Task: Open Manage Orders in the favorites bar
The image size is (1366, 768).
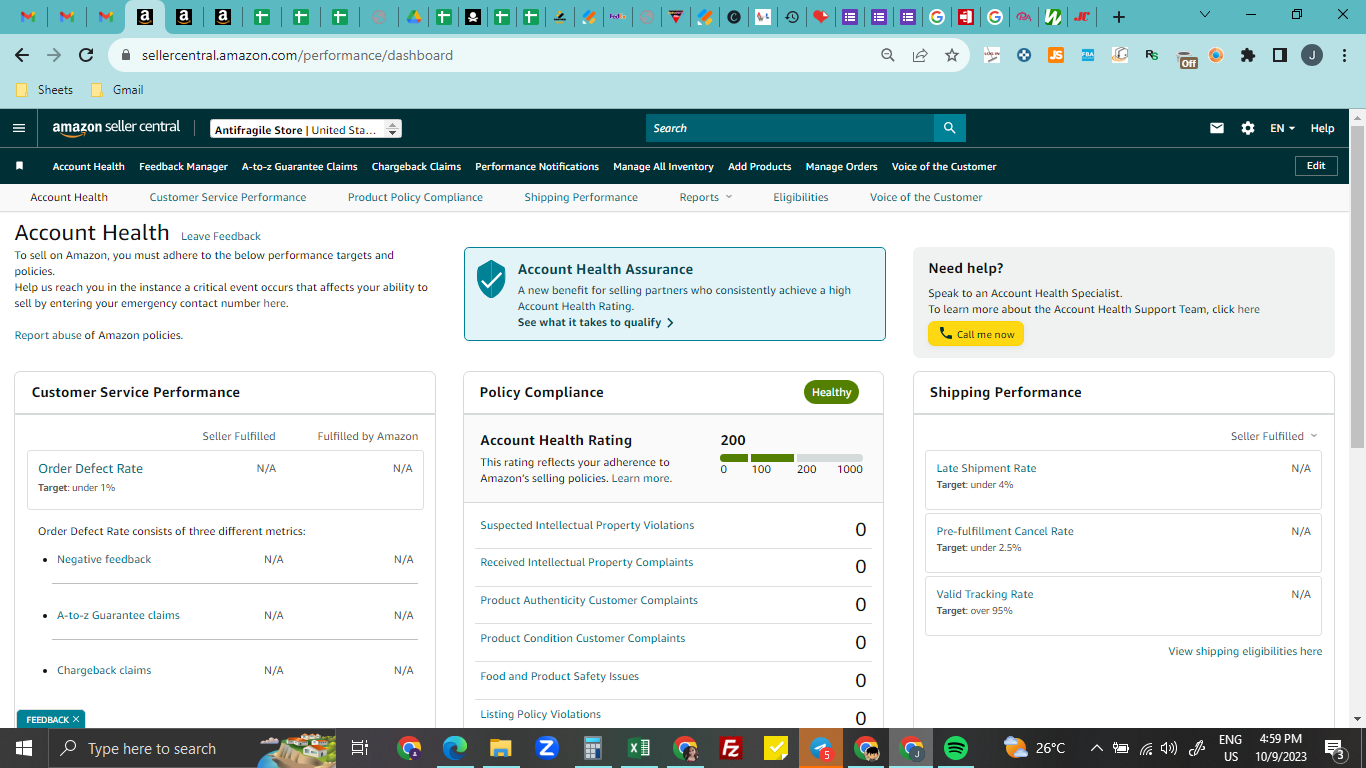Action: (x=842, y=166)
